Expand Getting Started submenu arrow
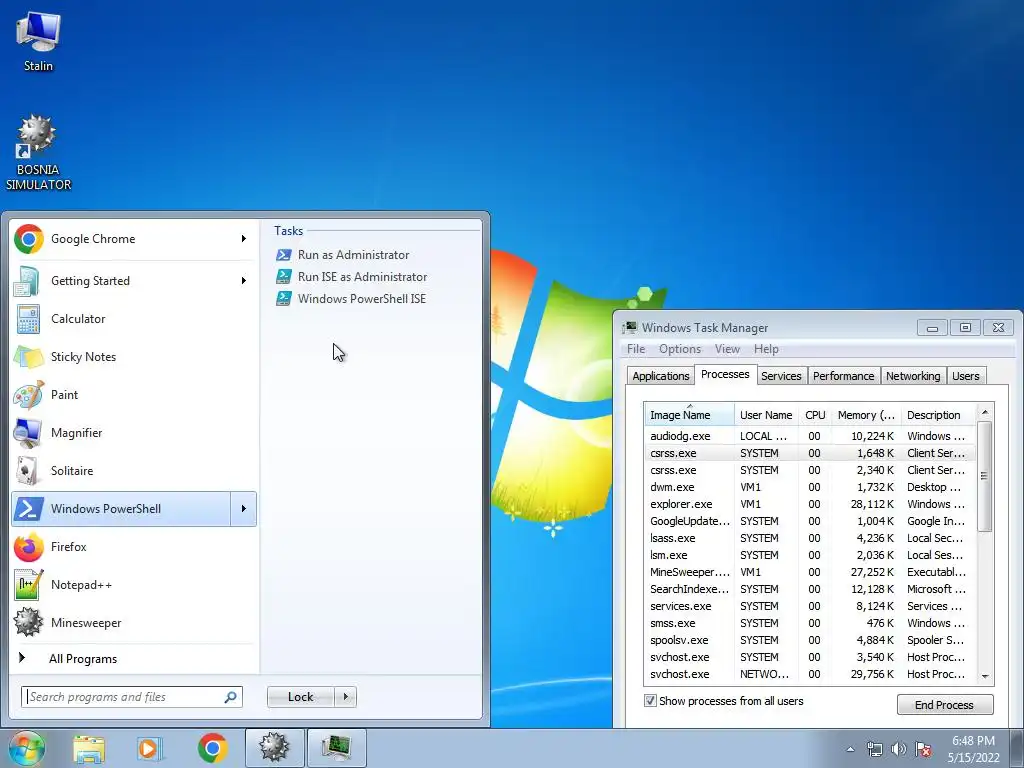 pyautogui.click(x=244, y=281)
